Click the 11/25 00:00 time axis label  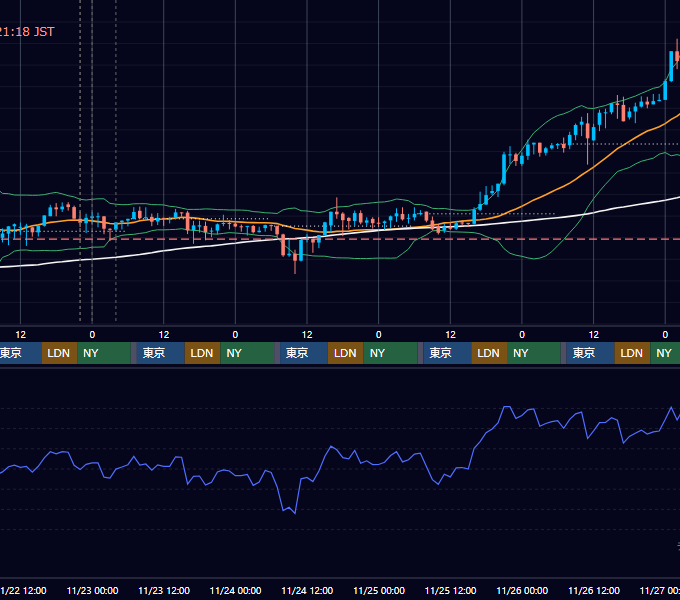(379, 590)
